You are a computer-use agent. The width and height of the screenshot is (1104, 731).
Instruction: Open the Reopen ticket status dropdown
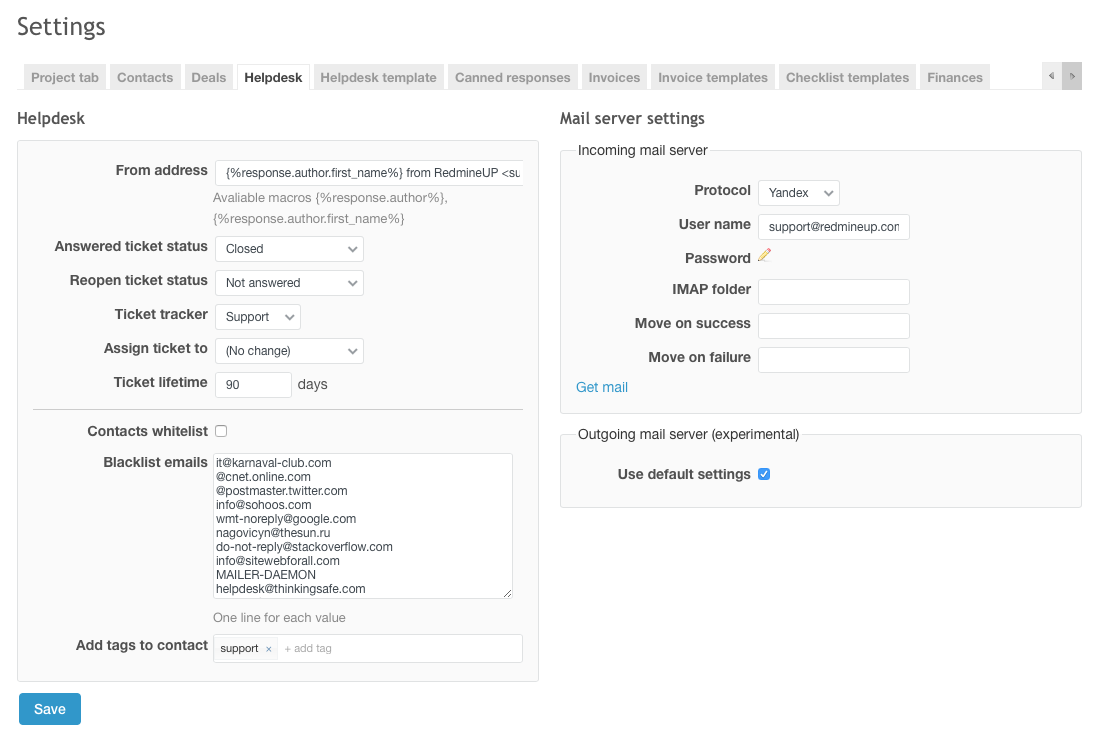pyautogui.click(x=289, y=282)
